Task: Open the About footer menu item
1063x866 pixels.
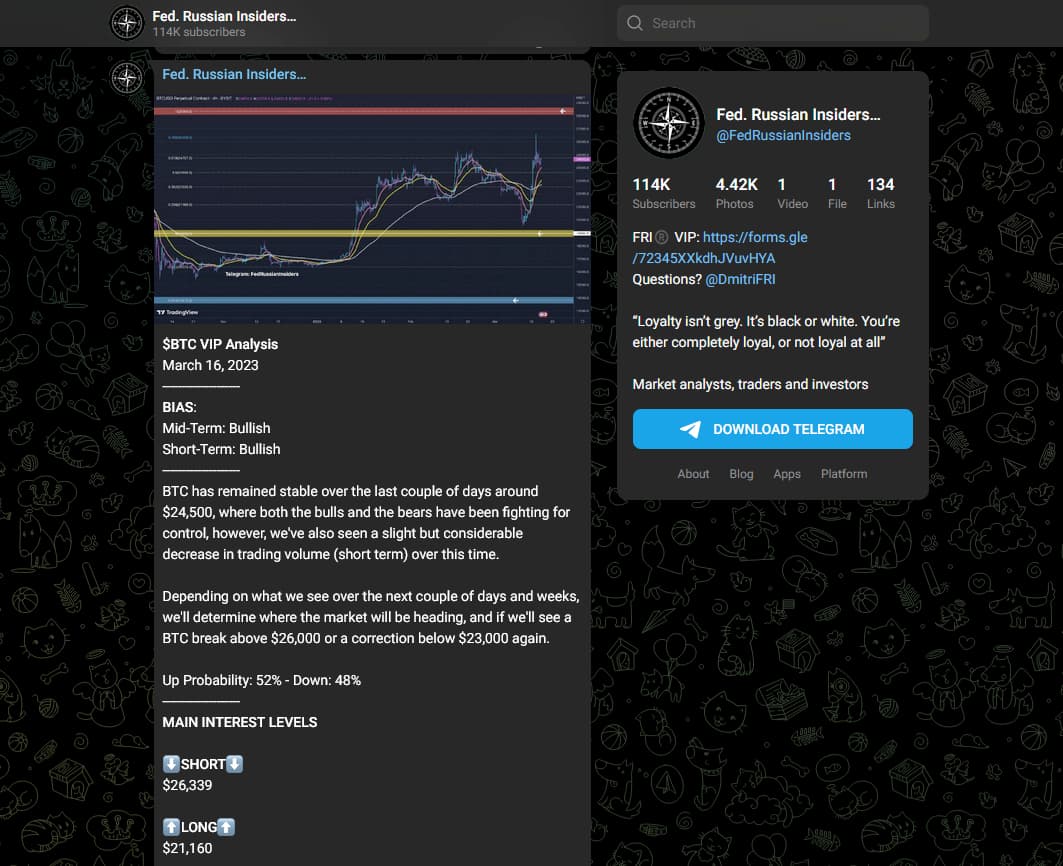Action: 693,473
